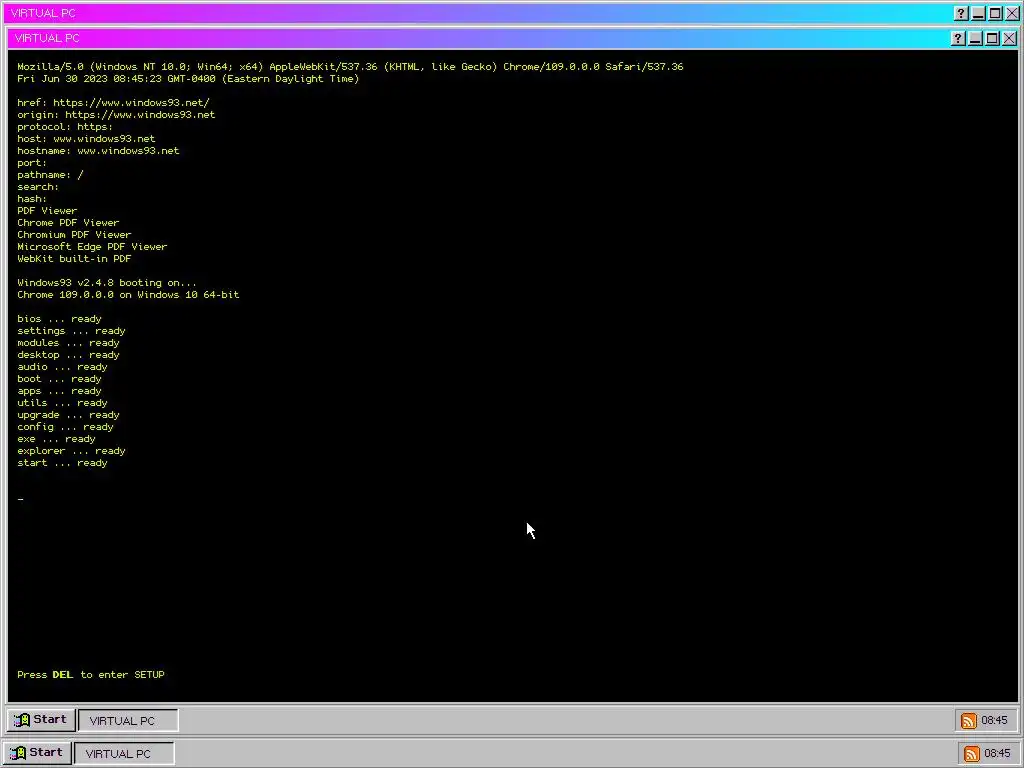Minimize the inner VIRTUAL PC window

tap(975, 39)
